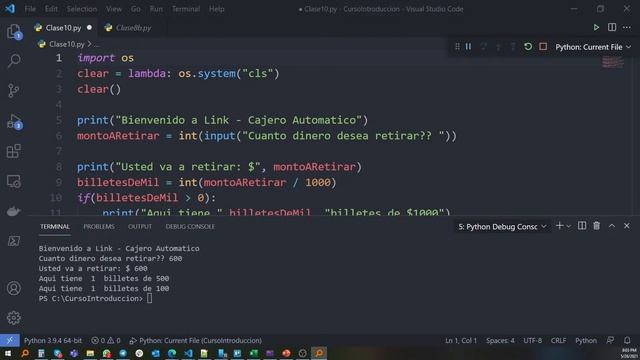Open the Accounts menu icon
The height and width of the screenshot is (360, 640).
coord(13,288)
